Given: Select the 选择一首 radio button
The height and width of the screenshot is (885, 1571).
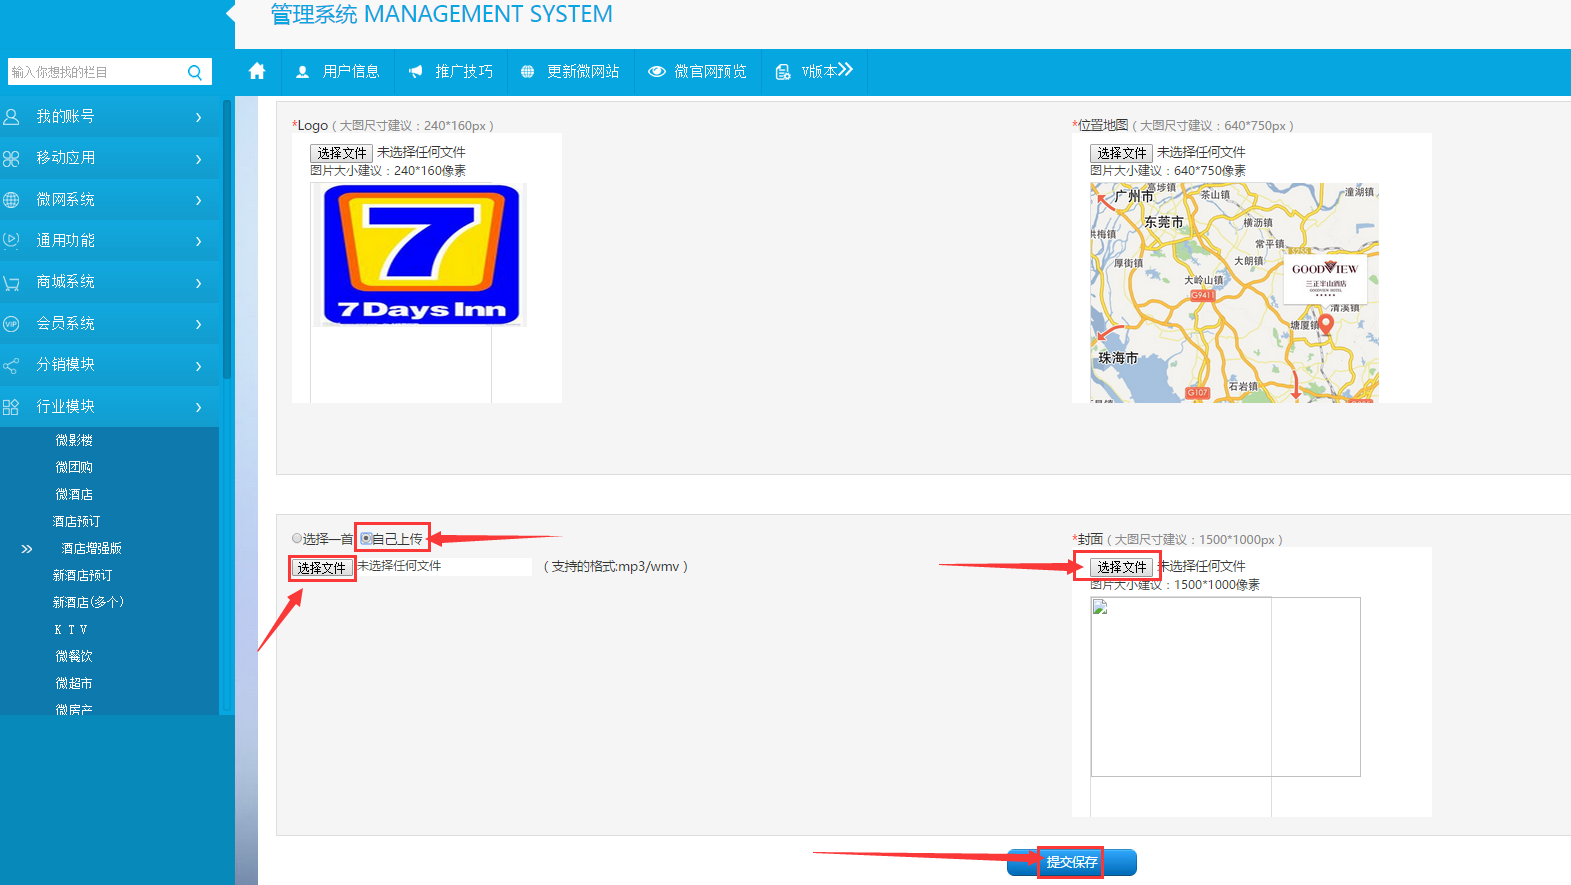Looking at the screenshot, I should coord(297,539).
